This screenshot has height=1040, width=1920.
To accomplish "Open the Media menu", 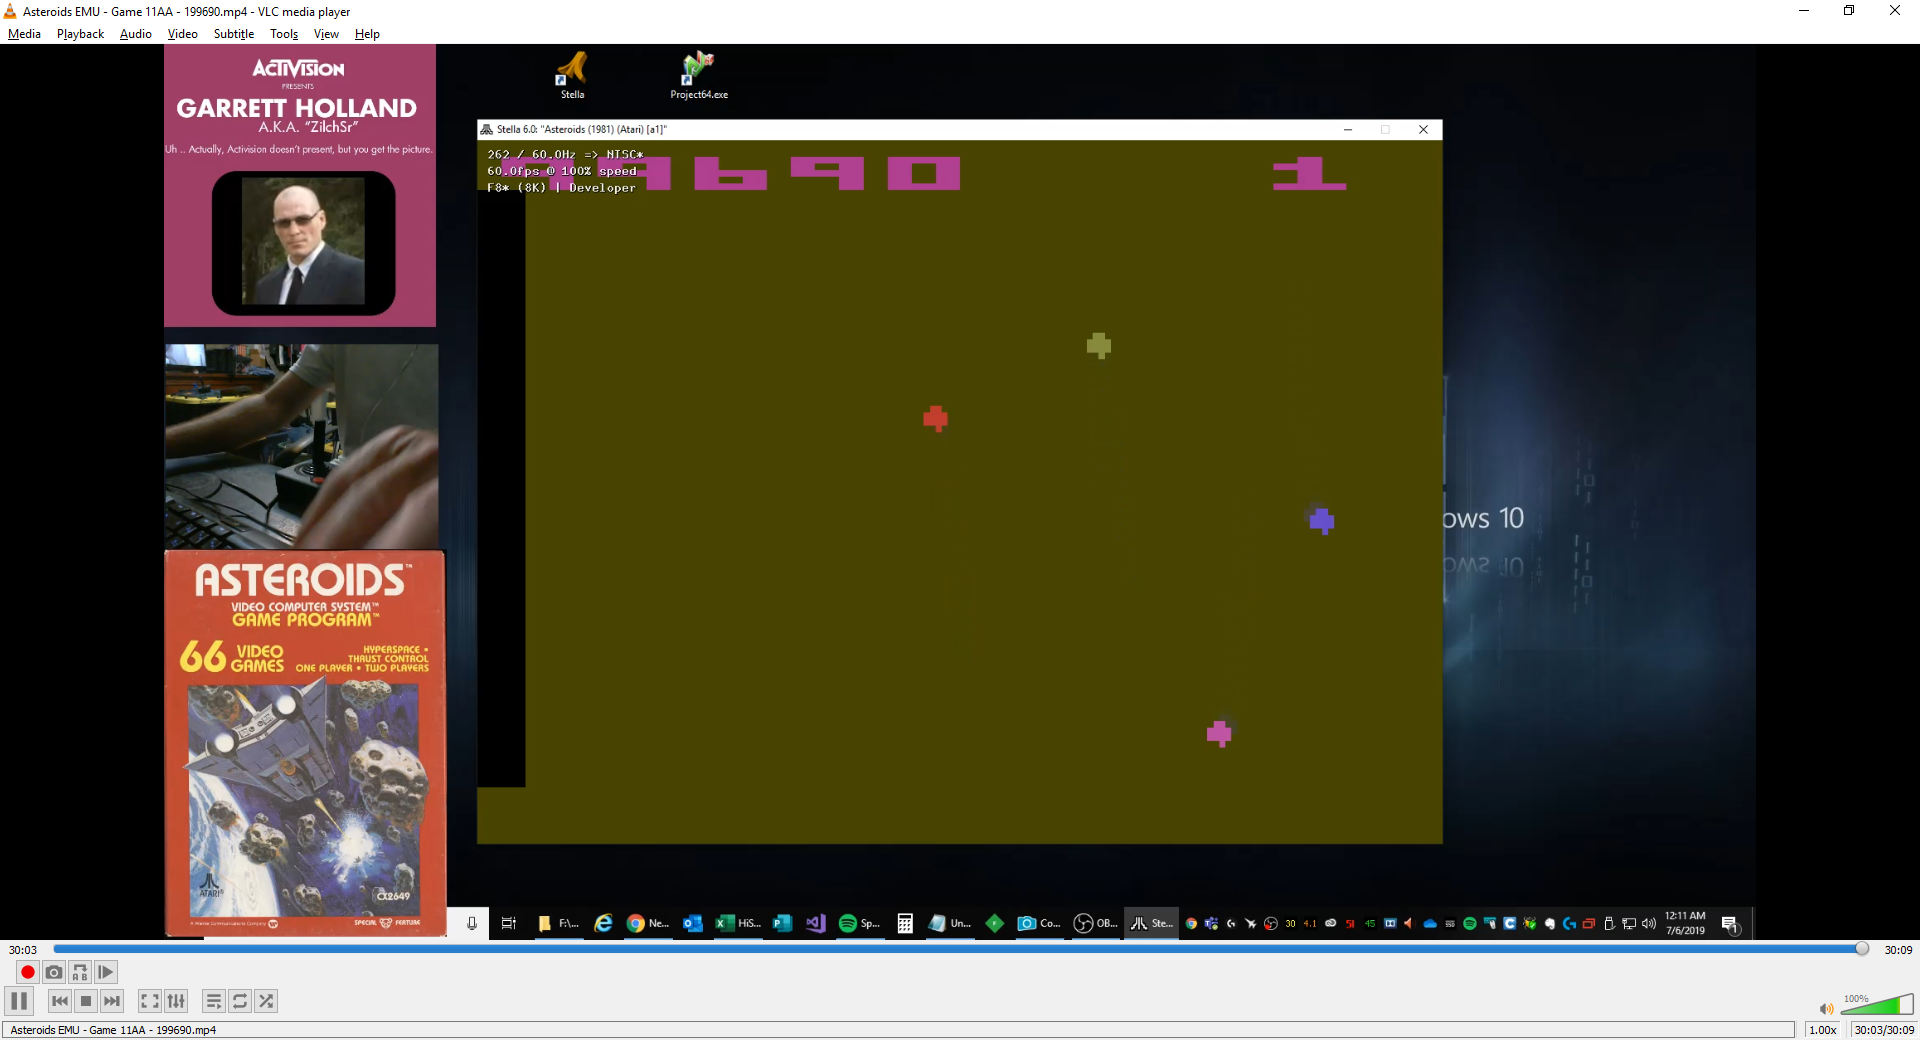I will click(24, 34).
